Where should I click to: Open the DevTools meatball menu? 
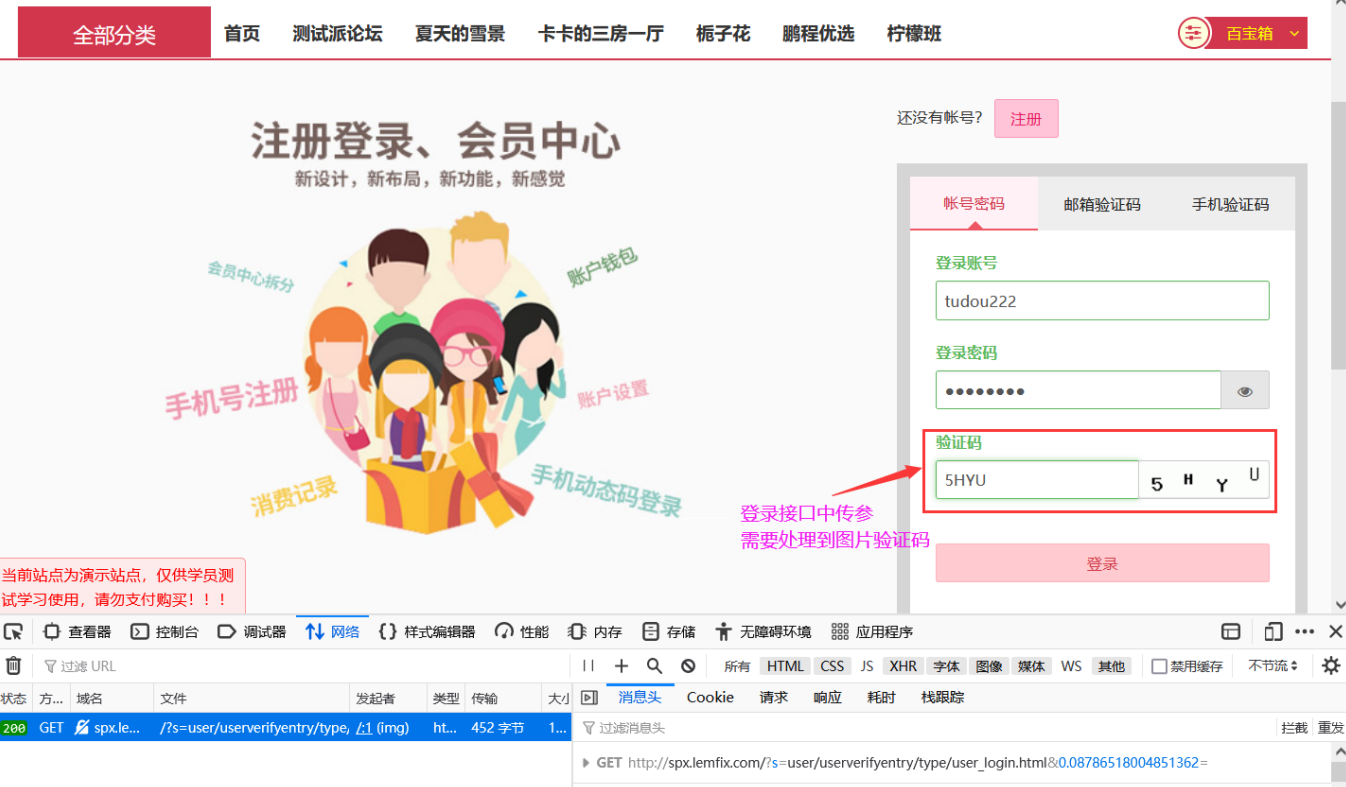point(1303,631)
